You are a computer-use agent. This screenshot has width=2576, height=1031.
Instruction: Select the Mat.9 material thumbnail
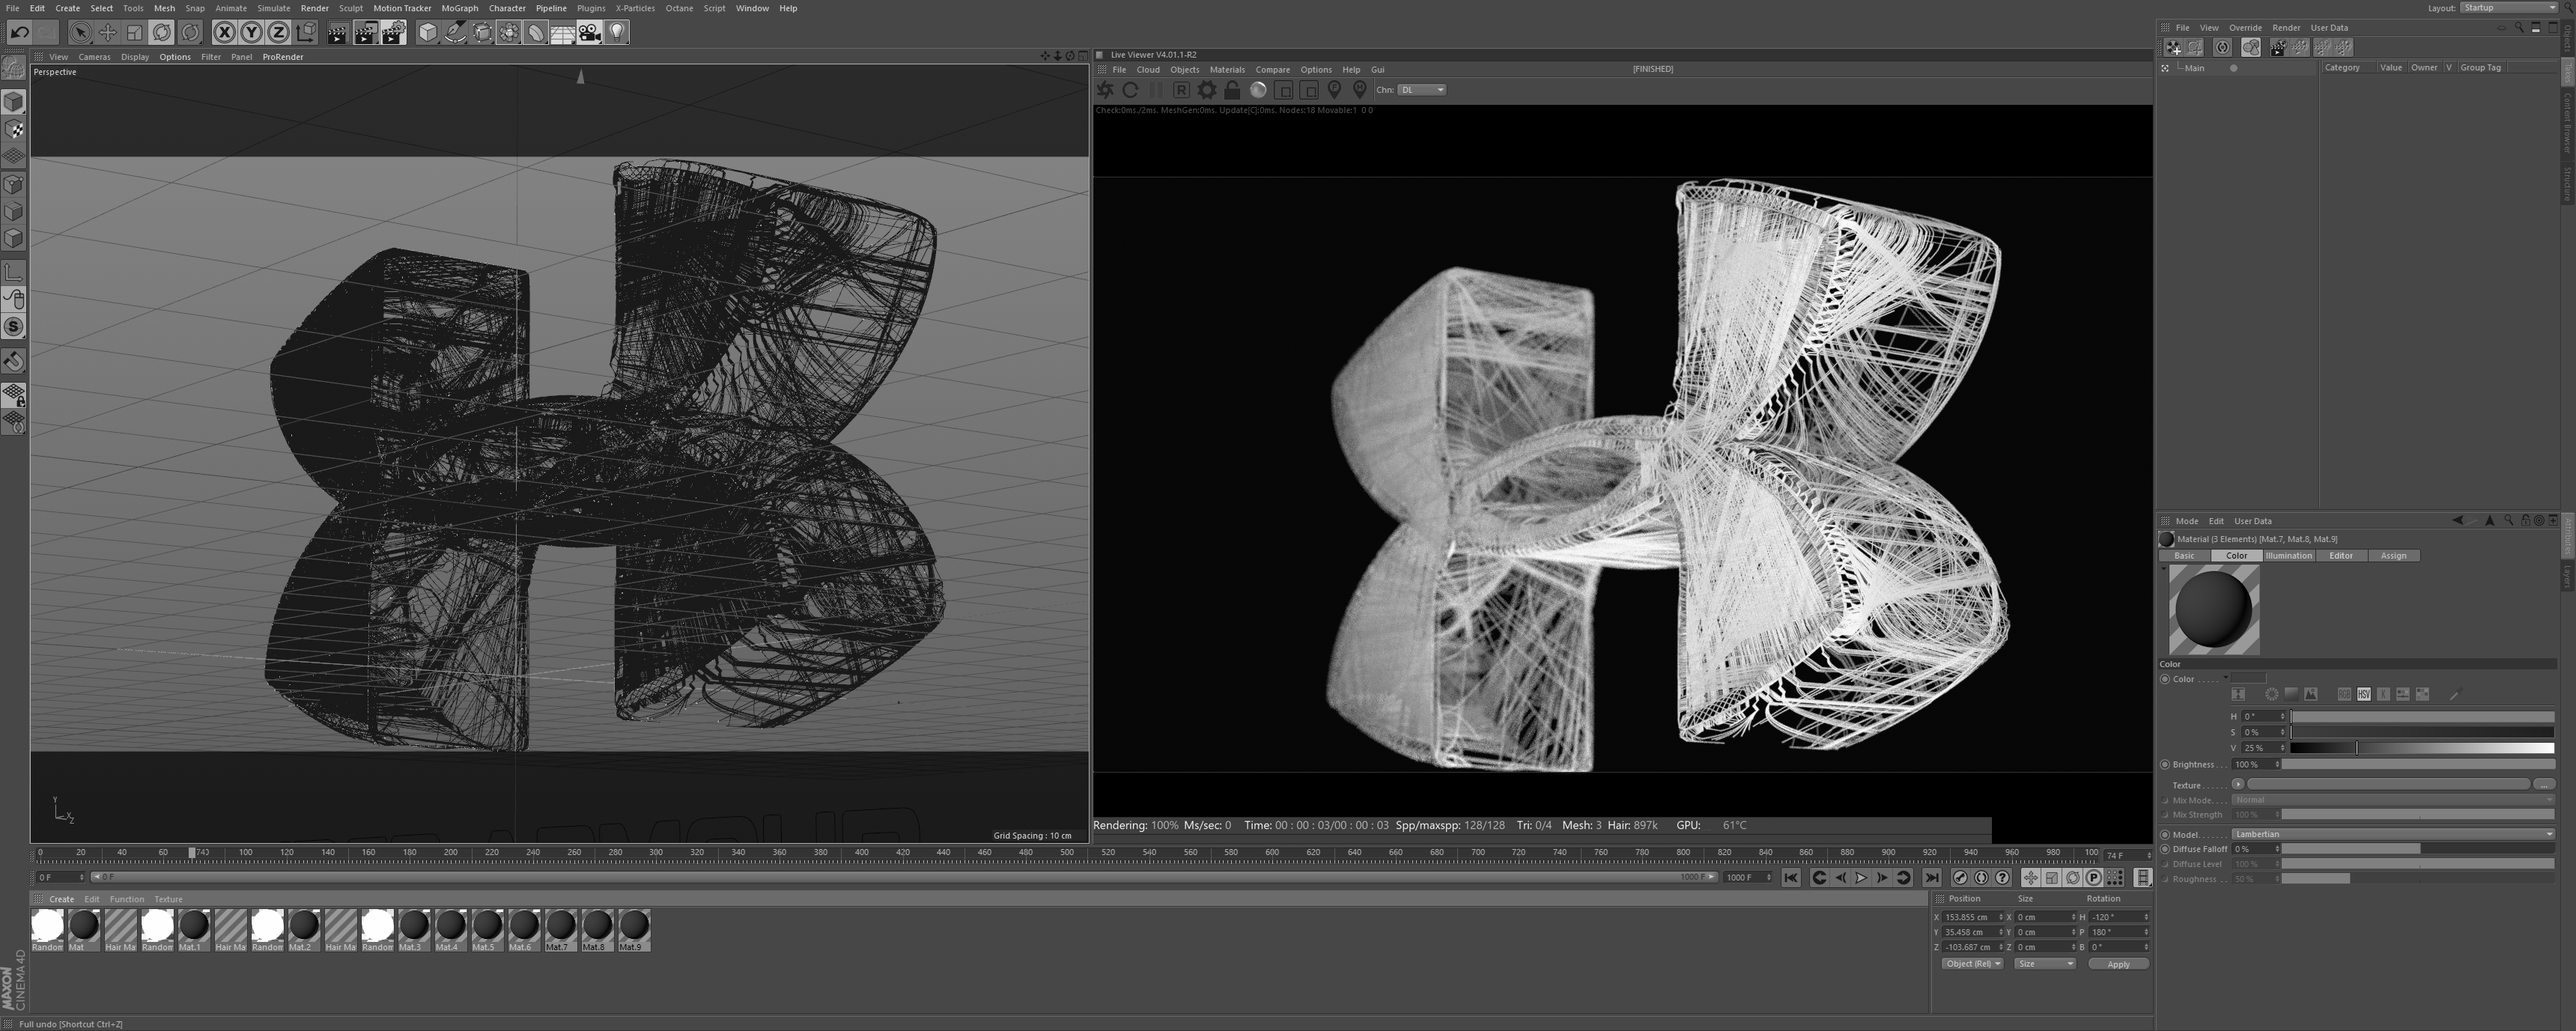tap(633, 930)
